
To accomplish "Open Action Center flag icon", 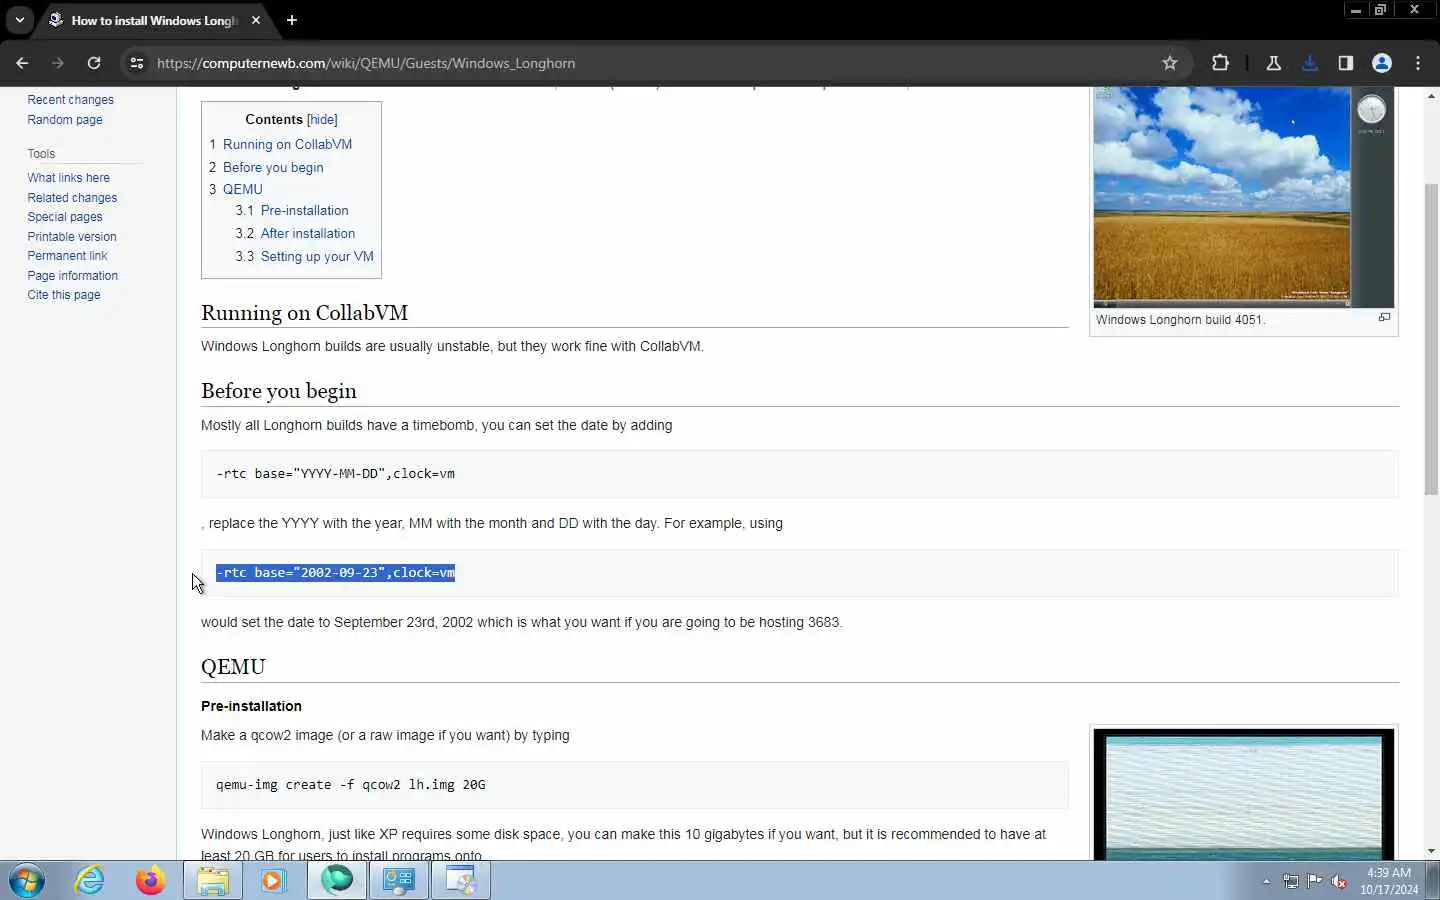I will click(x=1315, y=882).
